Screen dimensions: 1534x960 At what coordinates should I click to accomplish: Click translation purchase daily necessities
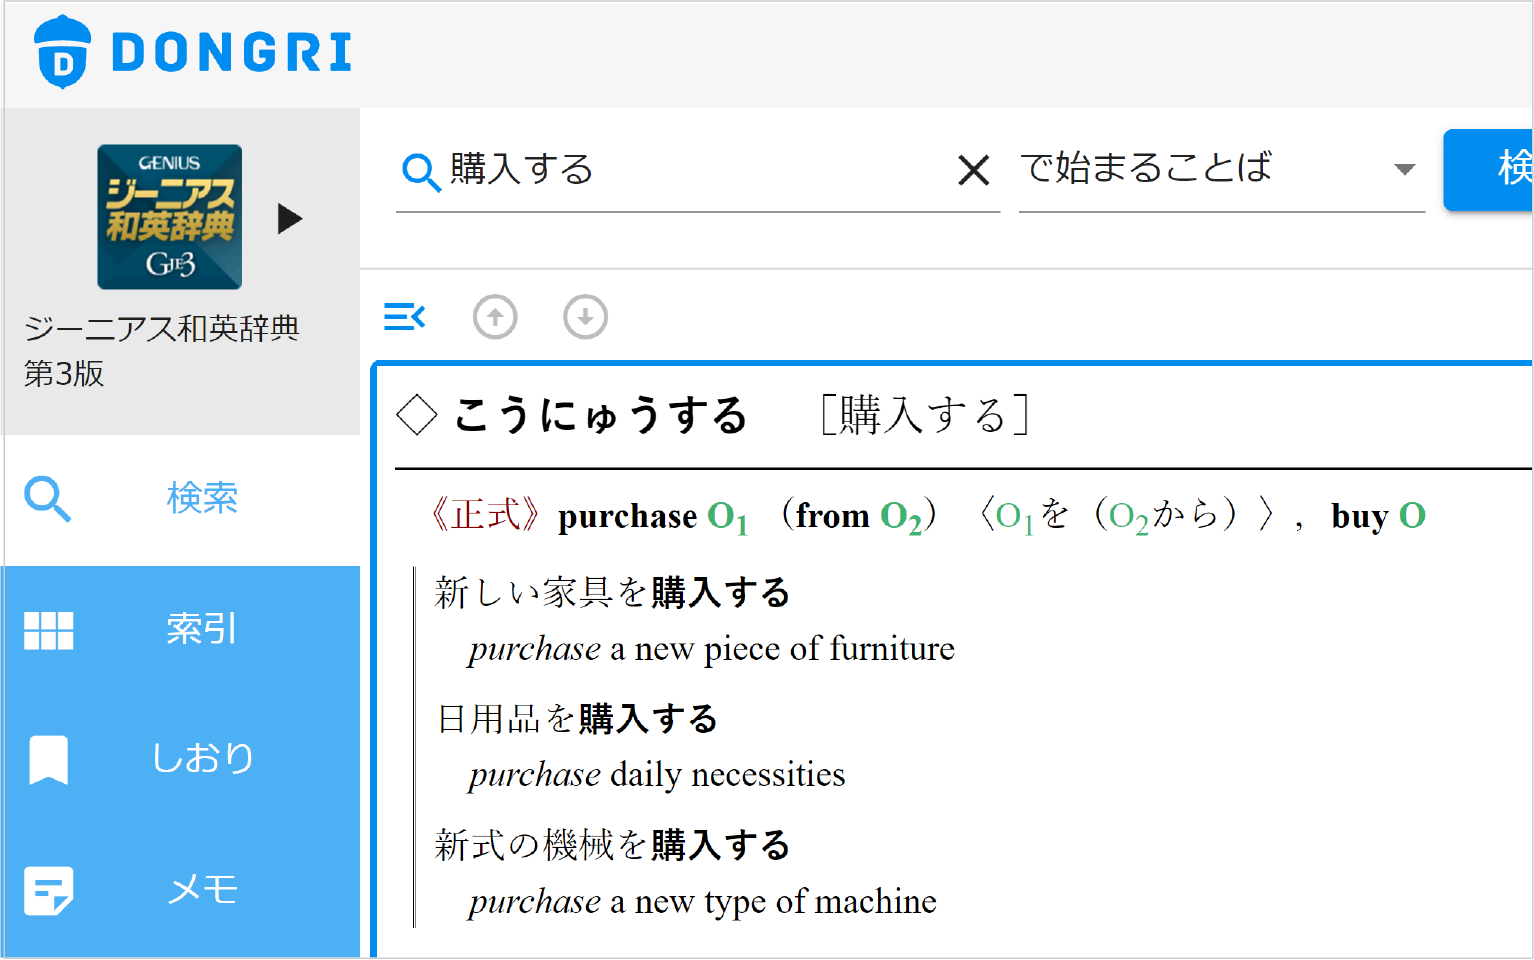(657, 775)
